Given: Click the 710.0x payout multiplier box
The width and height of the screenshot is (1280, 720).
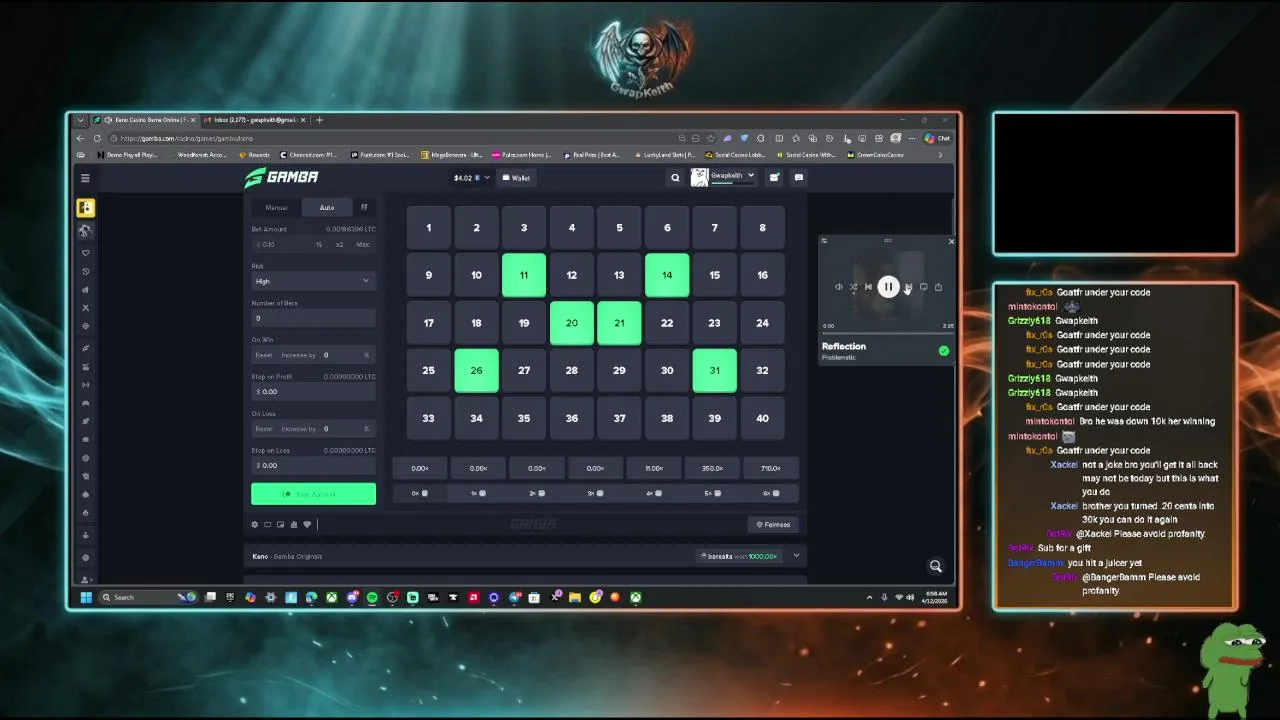Looking at the screenshot, I should 770,468.
